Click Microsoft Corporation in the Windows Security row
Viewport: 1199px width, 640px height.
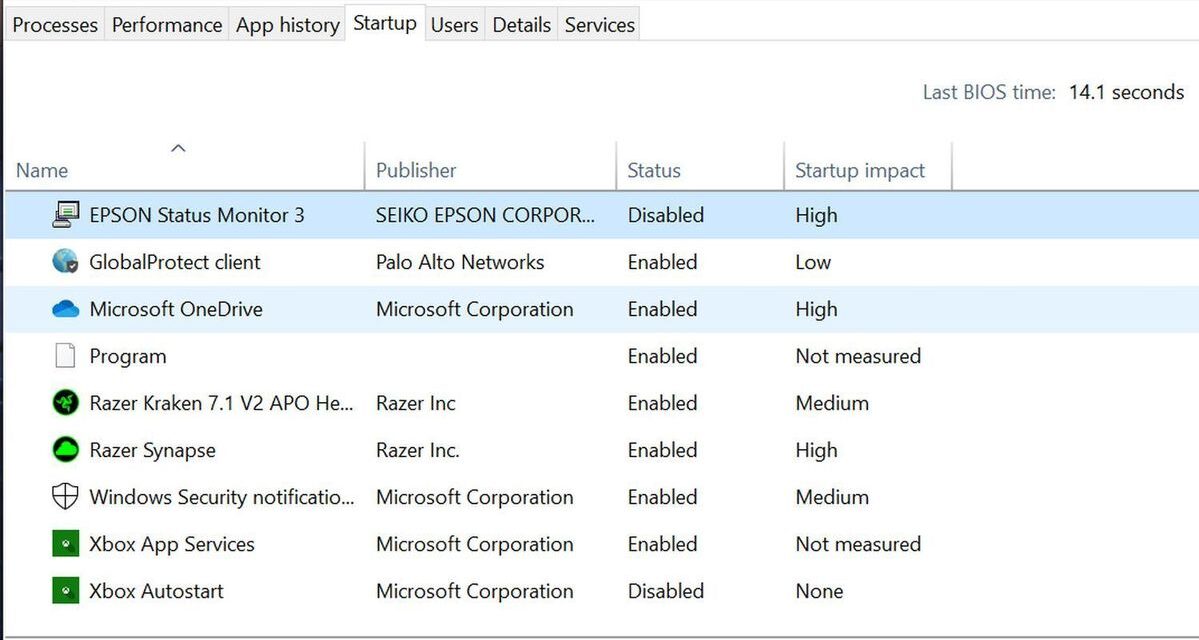tap(474, 497)
